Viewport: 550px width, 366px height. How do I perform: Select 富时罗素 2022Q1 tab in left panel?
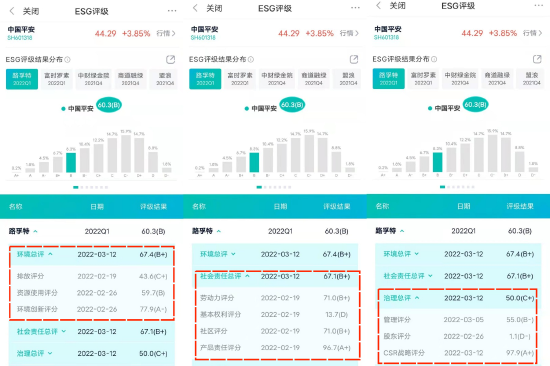(57, 79)
